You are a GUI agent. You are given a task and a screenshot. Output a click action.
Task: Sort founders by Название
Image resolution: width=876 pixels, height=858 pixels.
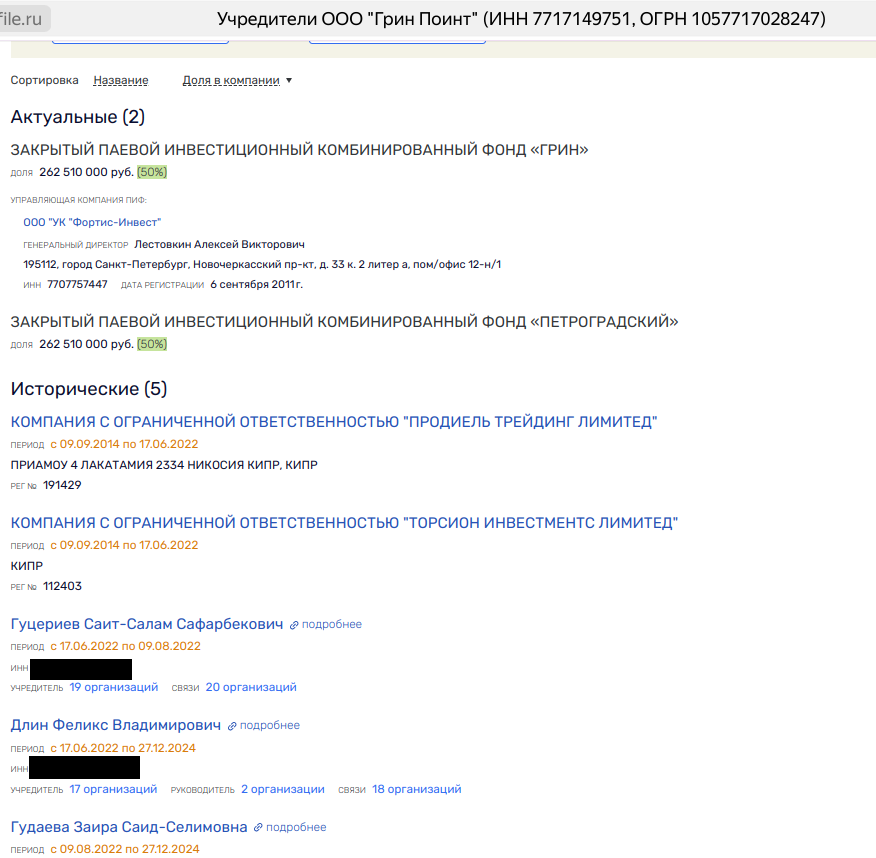[121, 80]
